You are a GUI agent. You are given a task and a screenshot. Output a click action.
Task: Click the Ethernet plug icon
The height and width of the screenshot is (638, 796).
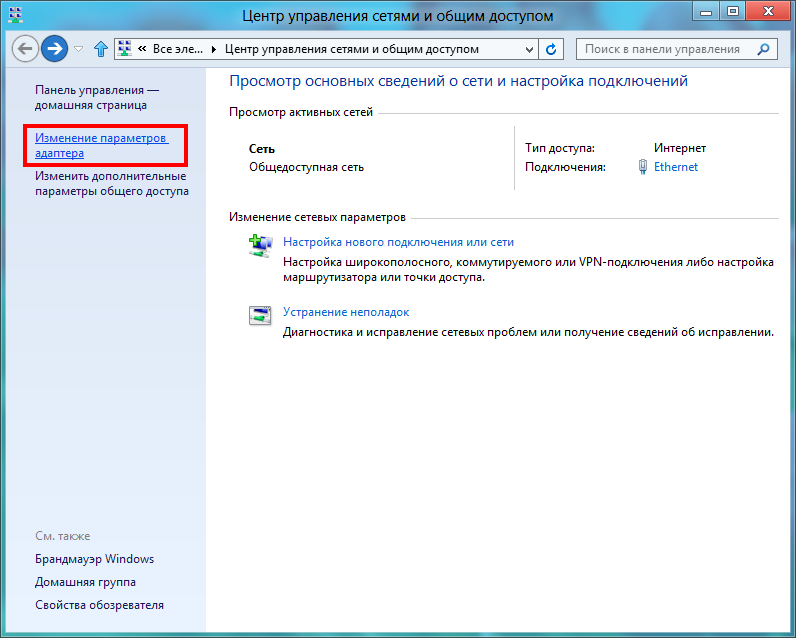click(x=643, y=167)
